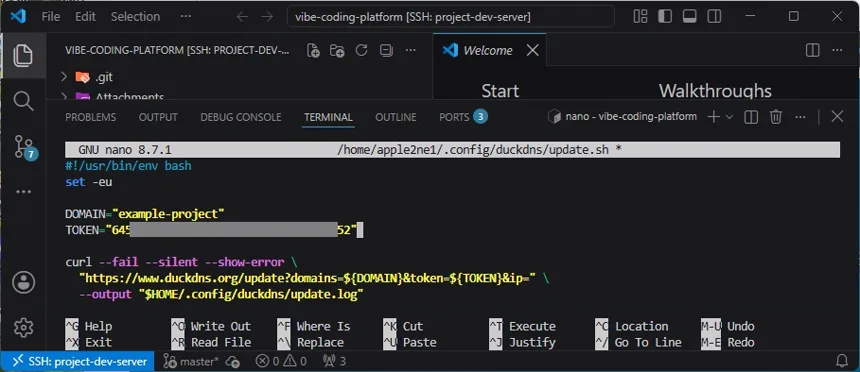This screenshot has width=860, height=372.
Task: Expand the .git folder
Action: [x=64, y=77]
